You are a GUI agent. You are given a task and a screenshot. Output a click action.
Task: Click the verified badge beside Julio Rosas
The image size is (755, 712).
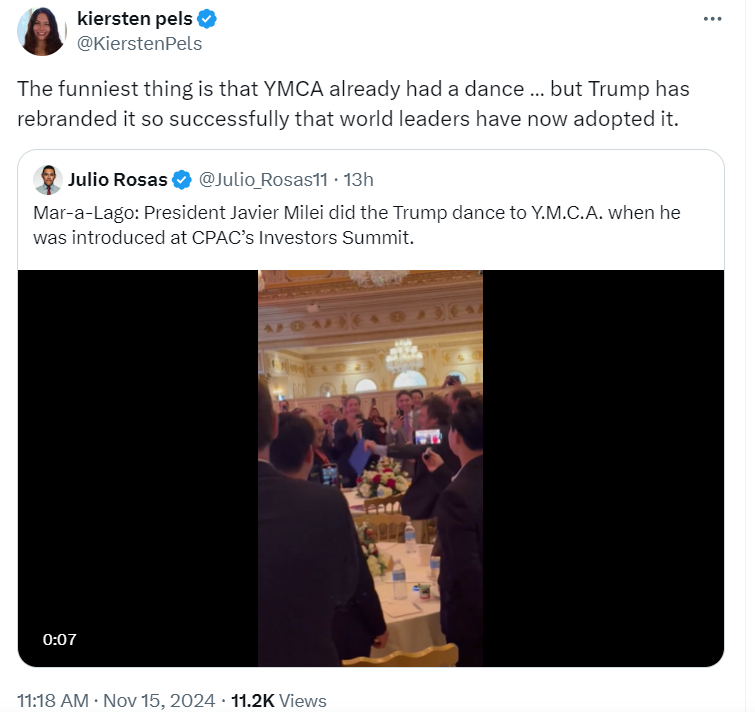point(182,180)
